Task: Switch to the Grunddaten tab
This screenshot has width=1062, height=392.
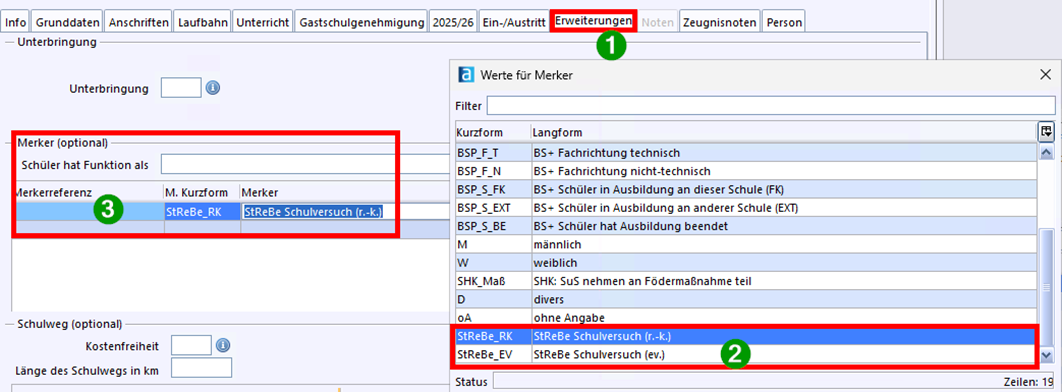Action: point(67,22)
